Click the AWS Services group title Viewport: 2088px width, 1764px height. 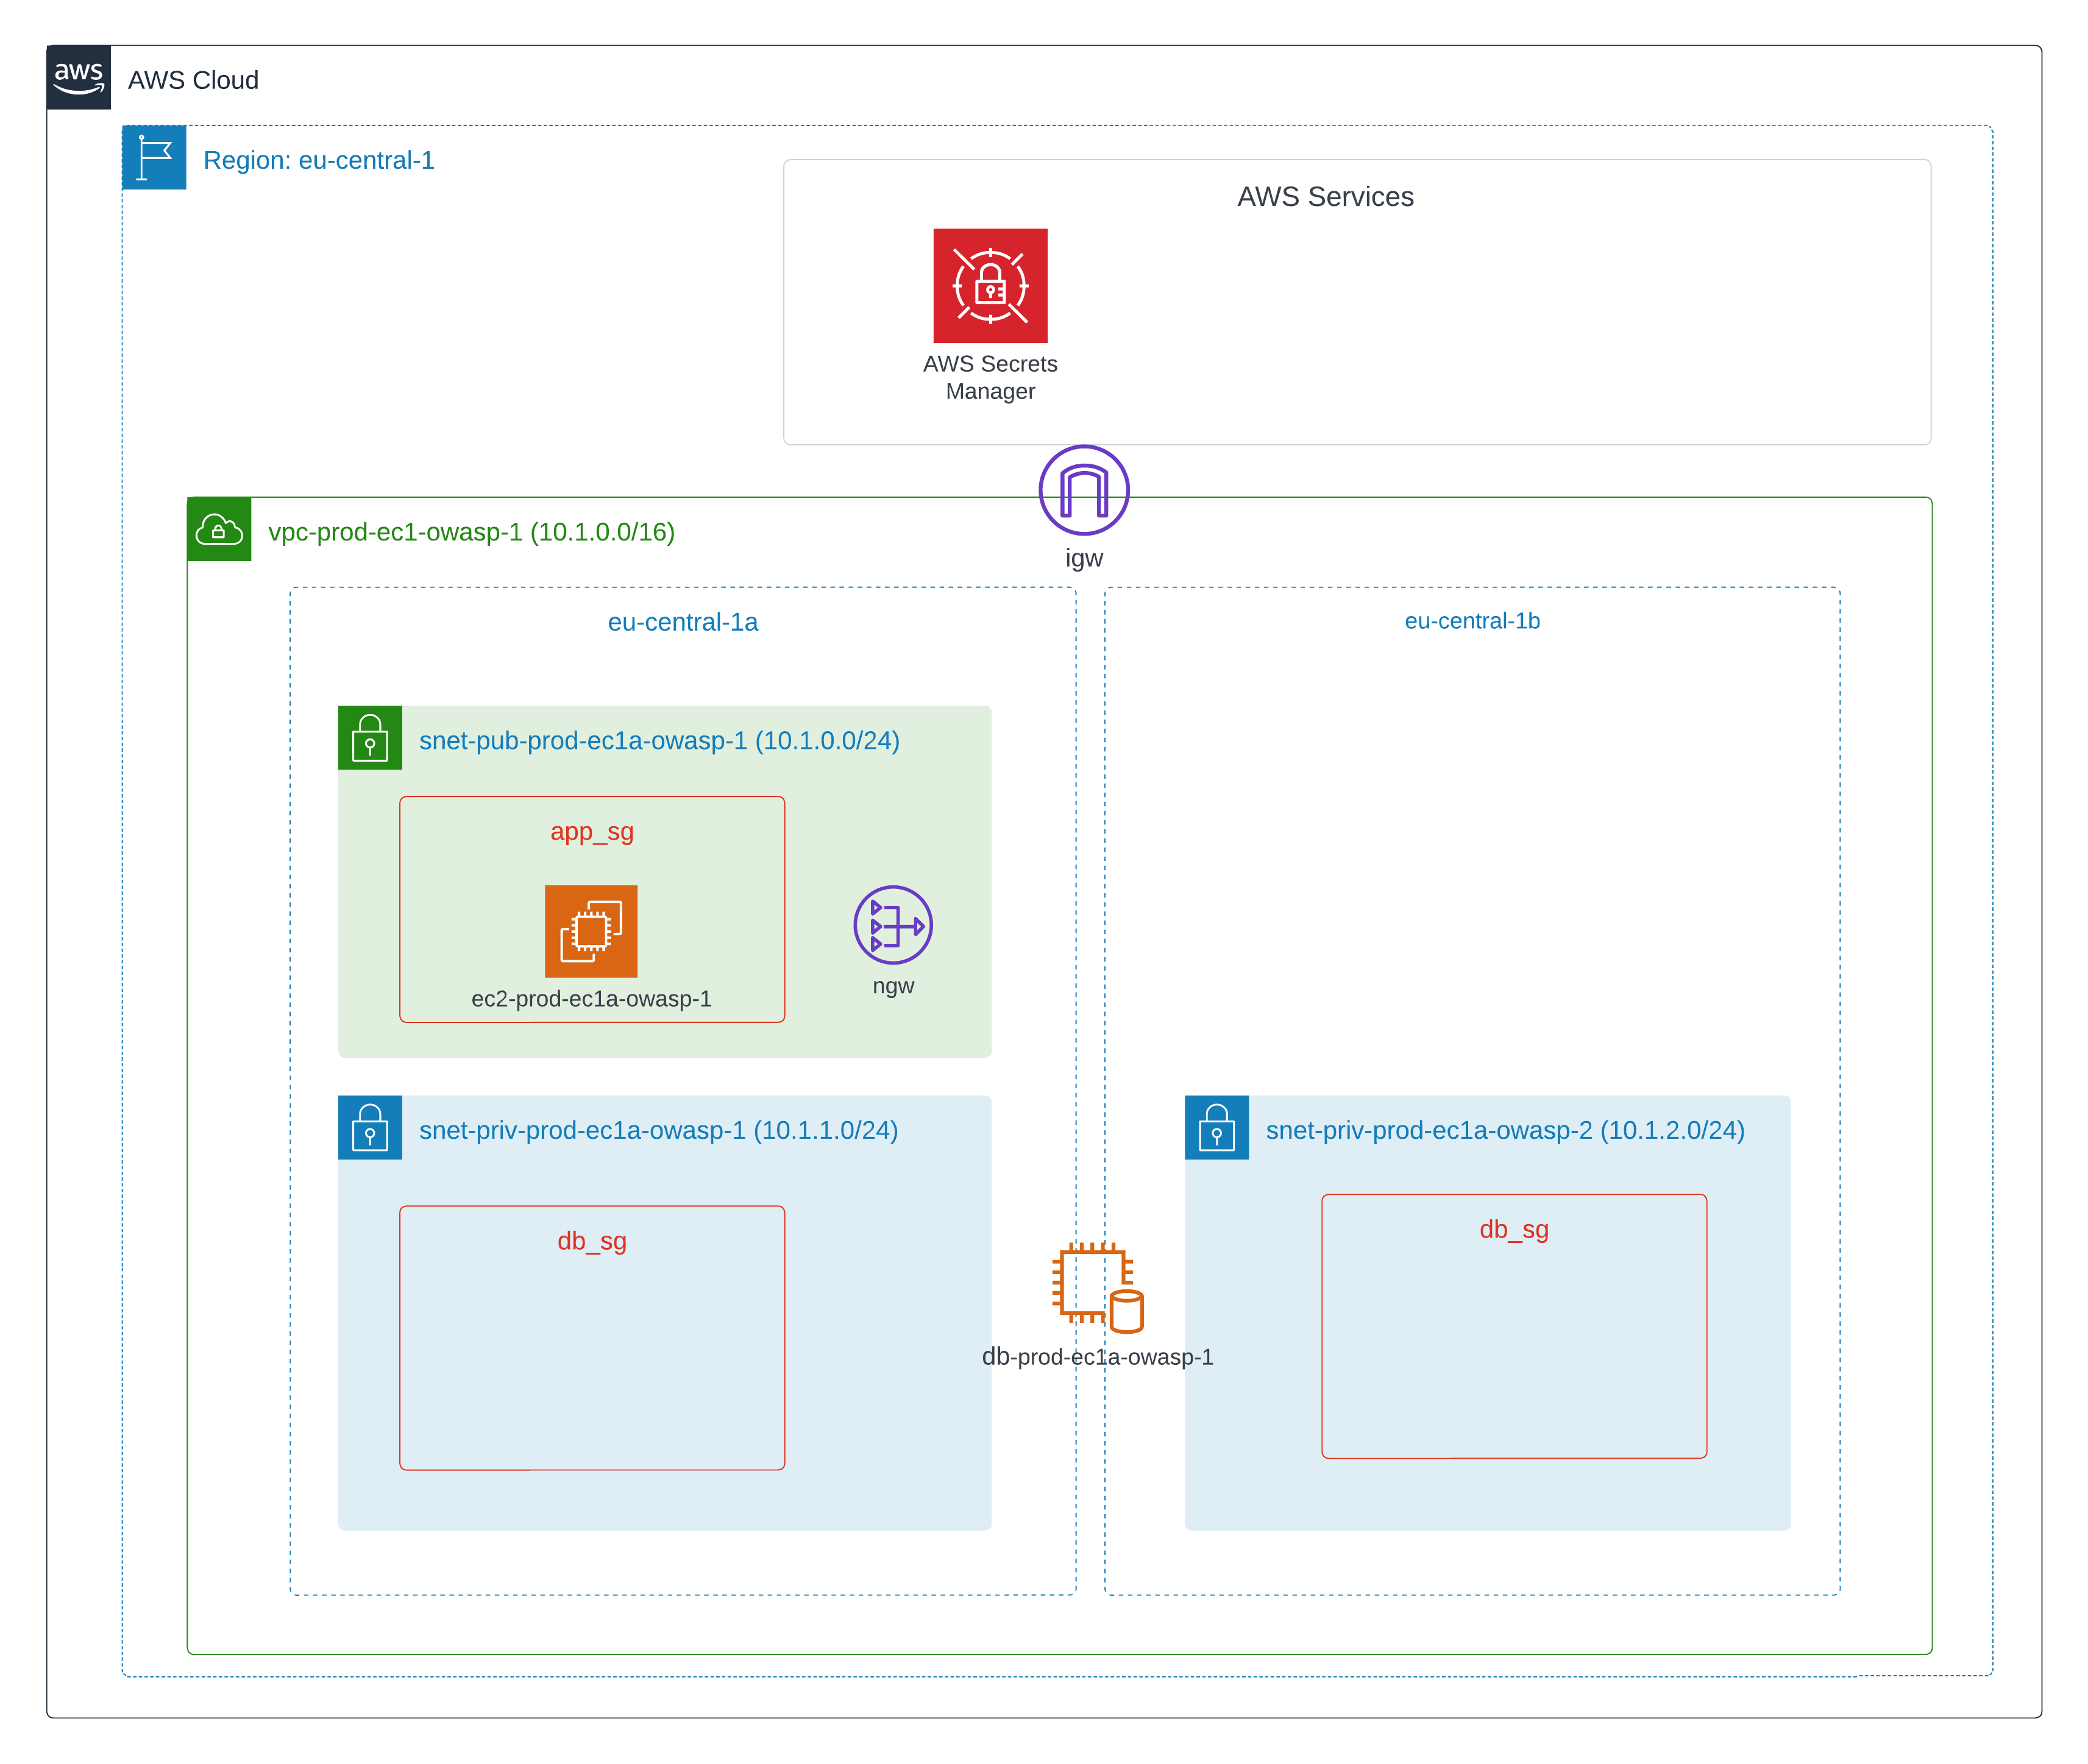pos(1324,196)
